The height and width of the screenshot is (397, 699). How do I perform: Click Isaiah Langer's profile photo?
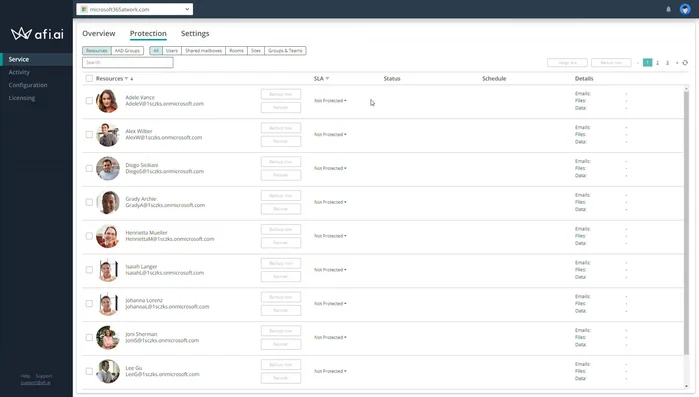click(107, 270)
